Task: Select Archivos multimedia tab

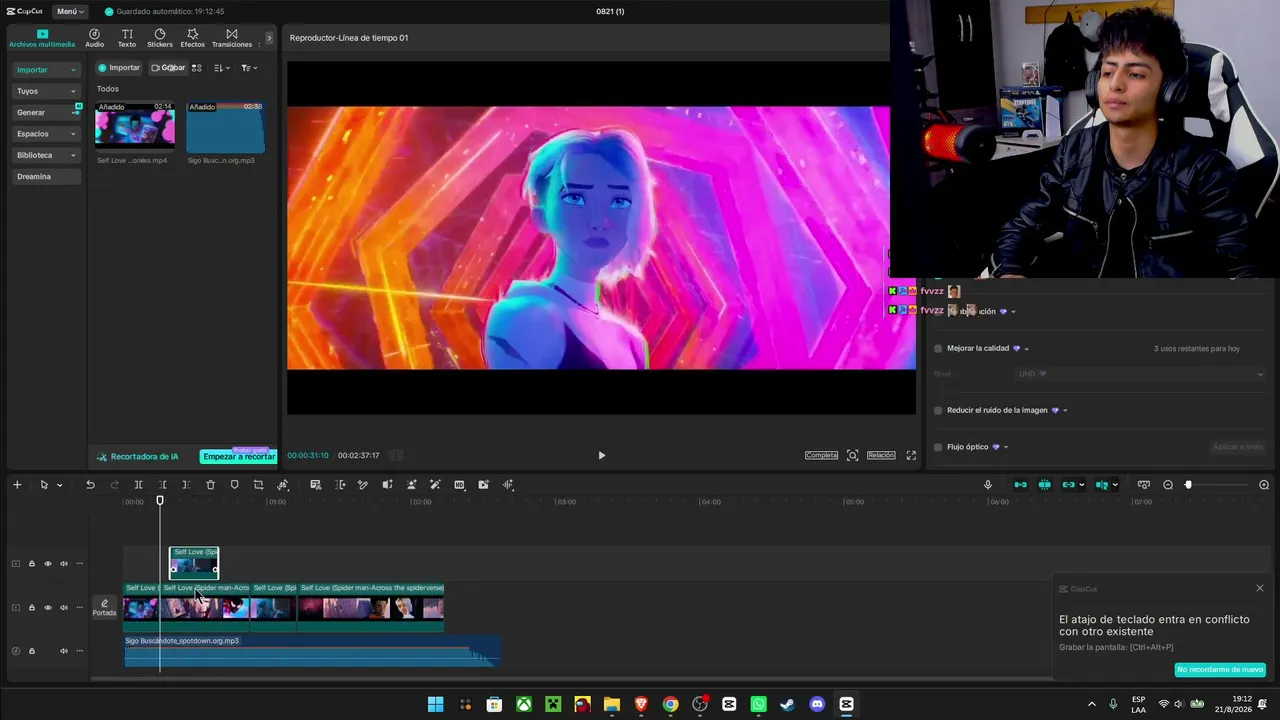Action: (42, 38)
